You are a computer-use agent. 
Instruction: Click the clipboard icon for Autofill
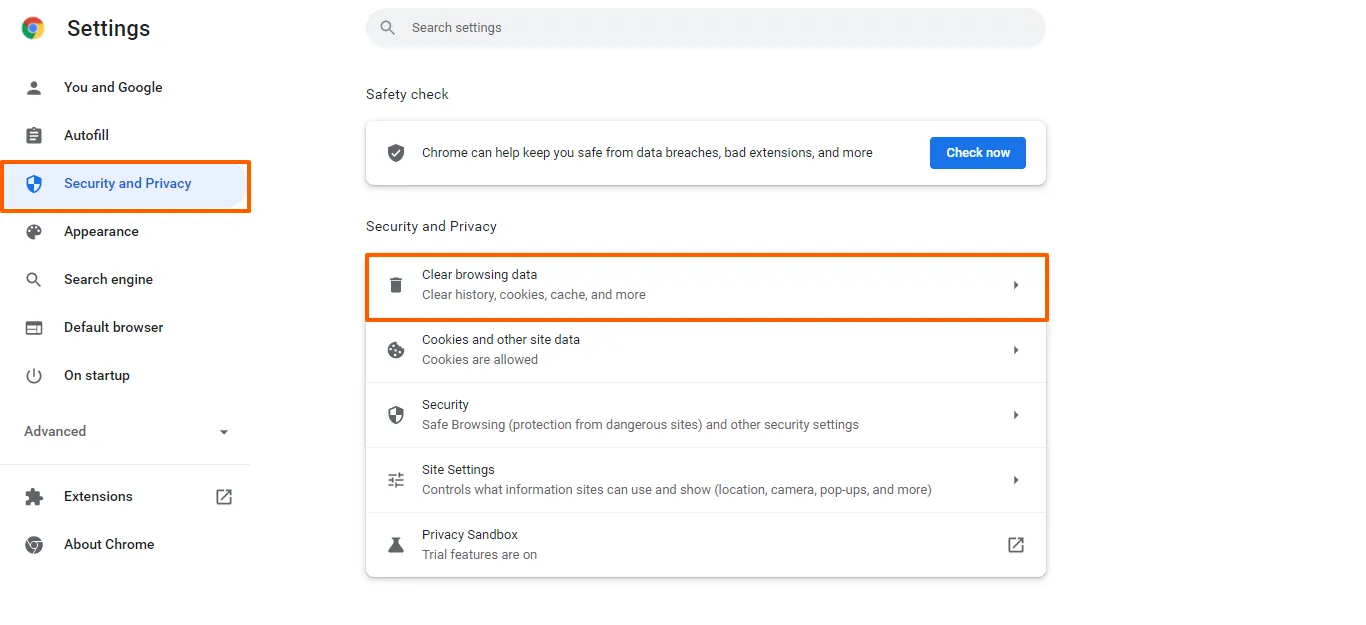pos(34,136)
